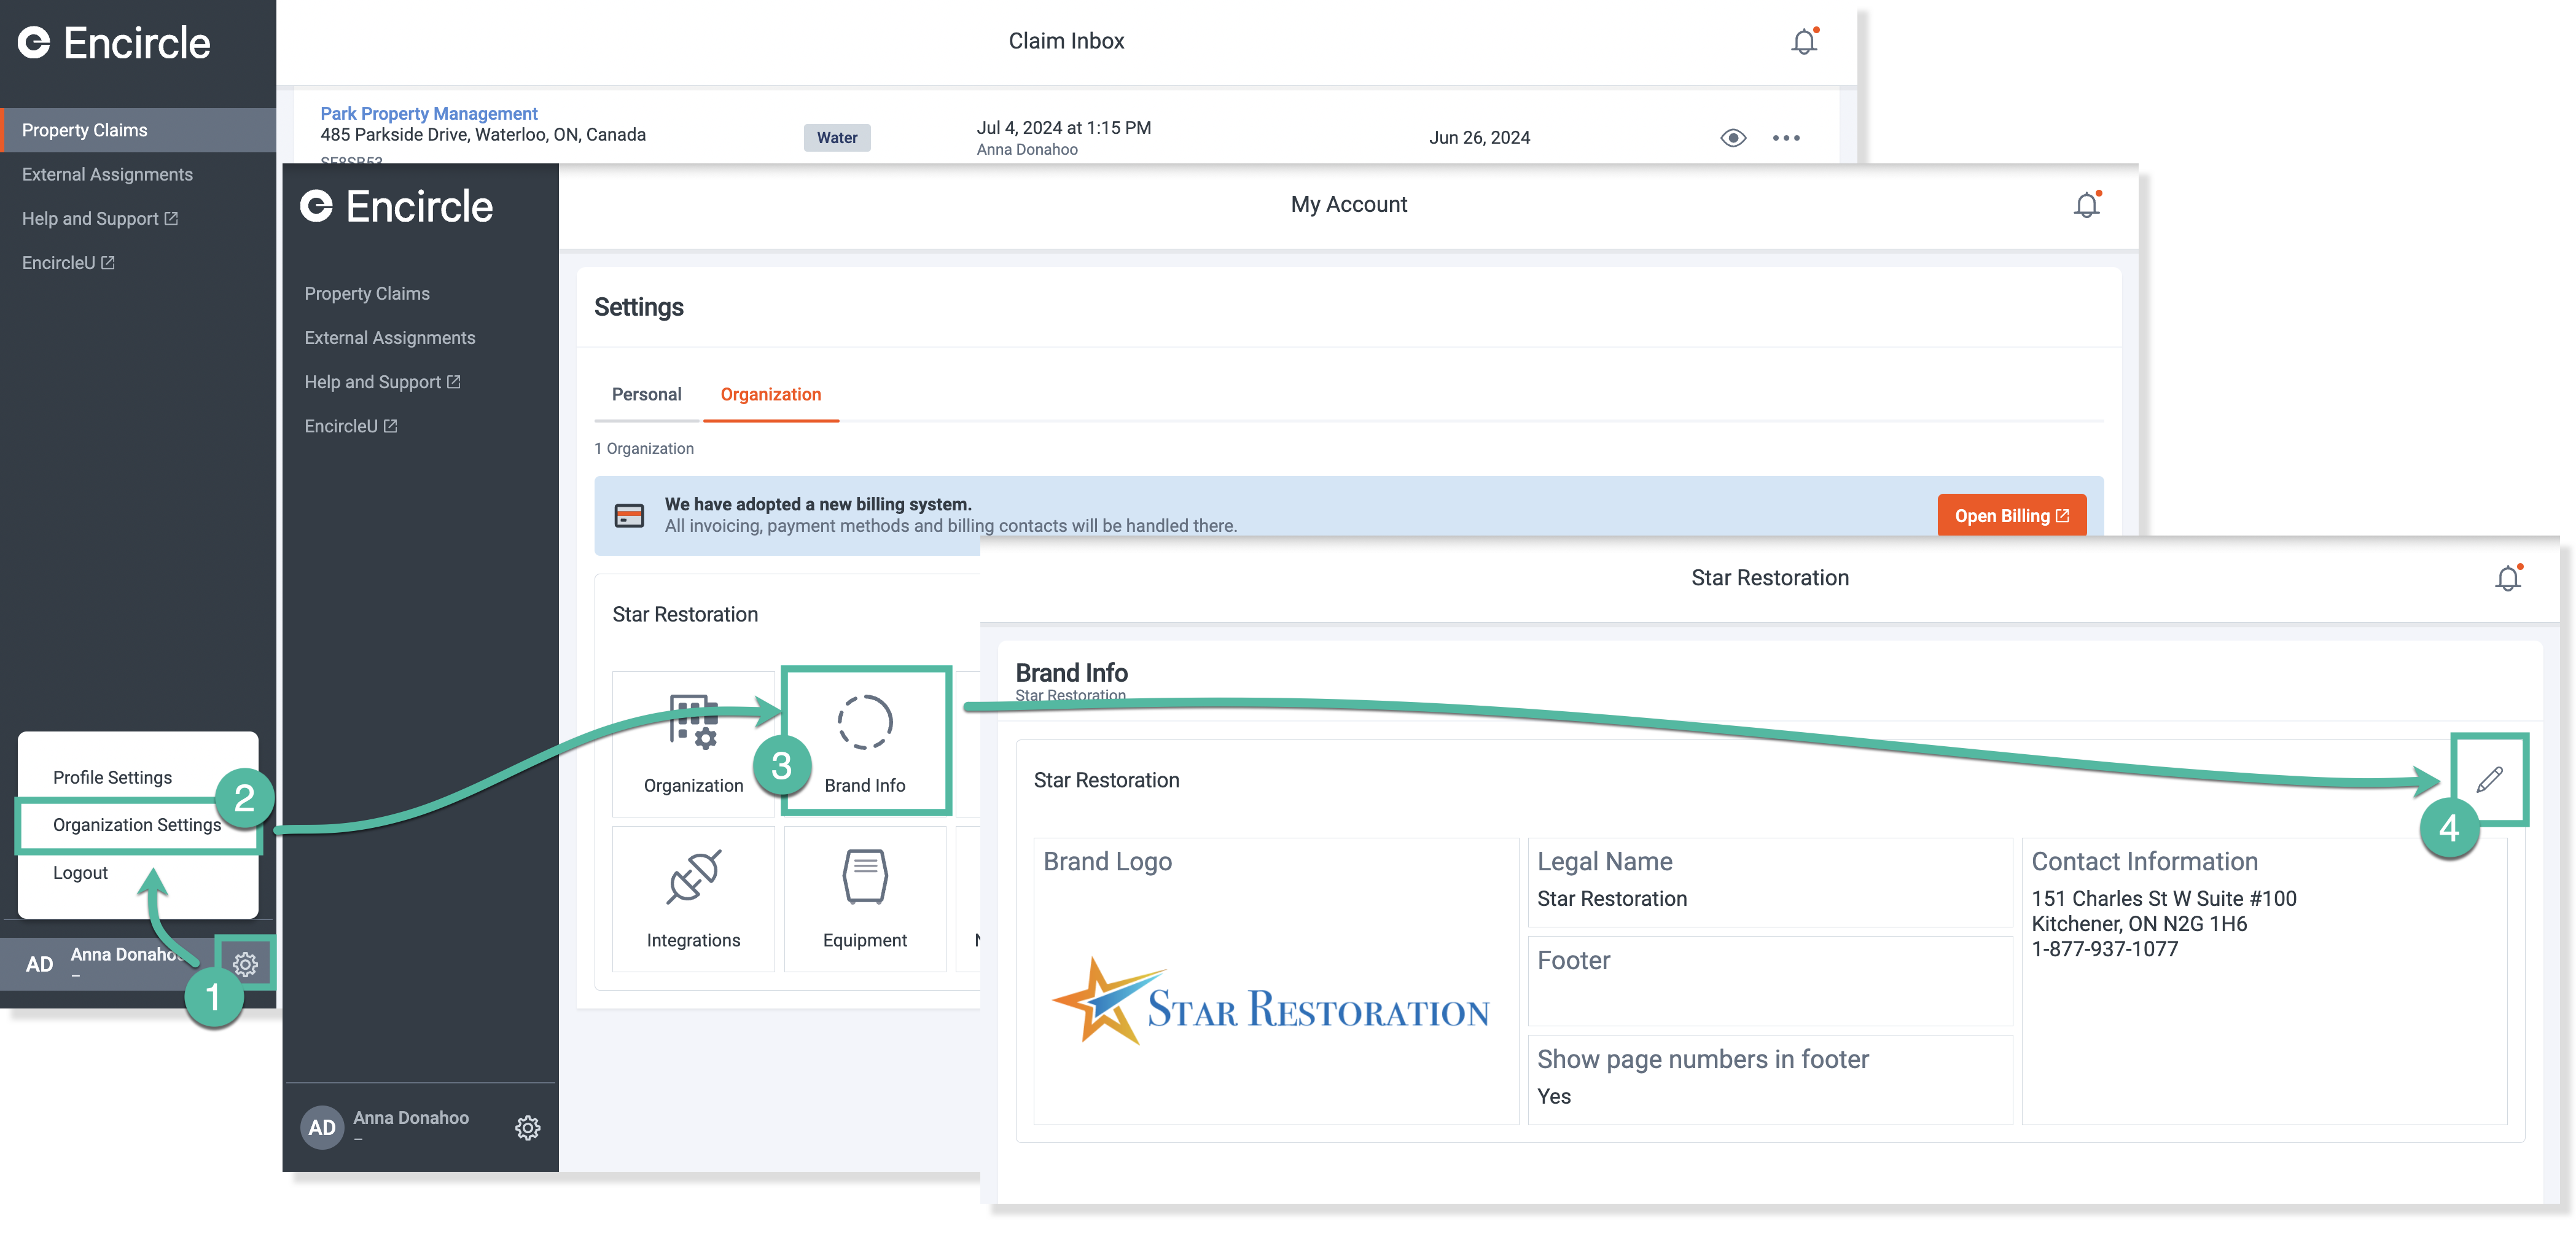Image resolution: width=2576 pixels, height=1248 pixels.
Task: Open the Integrations tile
Action: (693, 899)
